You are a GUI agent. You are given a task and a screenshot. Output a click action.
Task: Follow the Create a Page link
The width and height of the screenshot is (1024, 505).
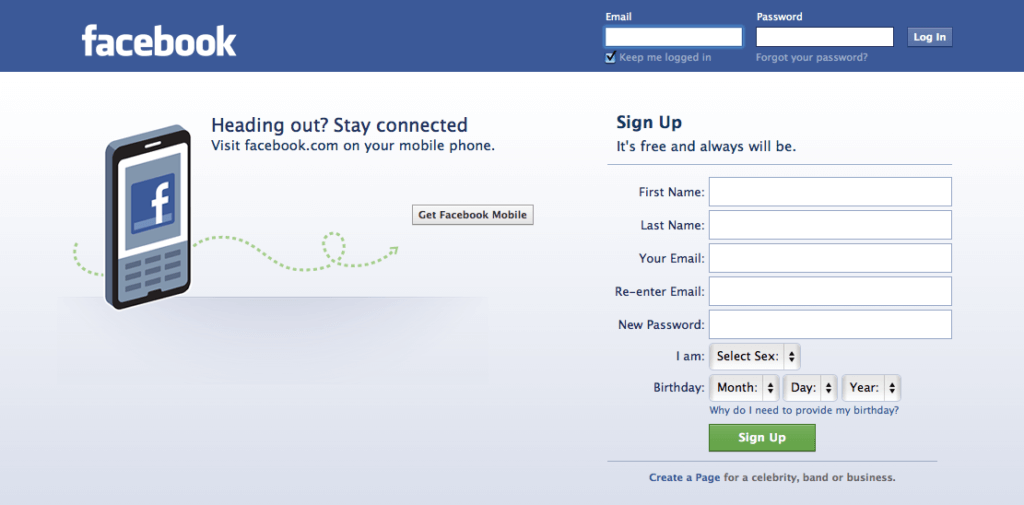tap(684, 478)
